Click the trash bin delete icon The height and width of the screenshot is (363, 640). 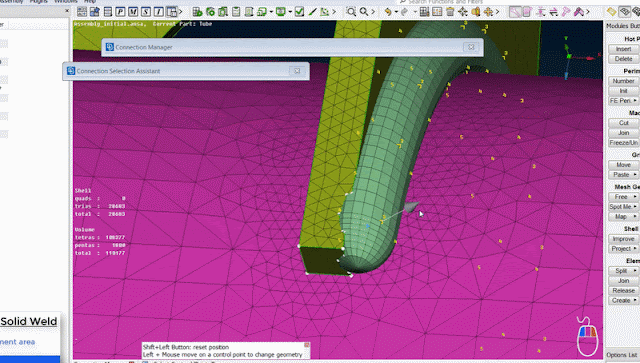[450, 12]
